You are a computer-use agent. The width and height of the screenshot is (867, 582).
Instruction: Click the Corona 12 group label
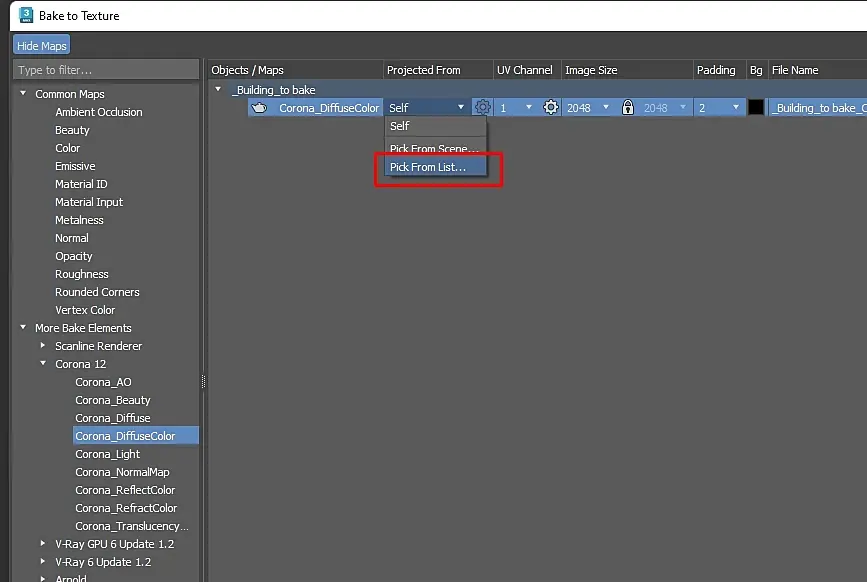click(80, 364)
